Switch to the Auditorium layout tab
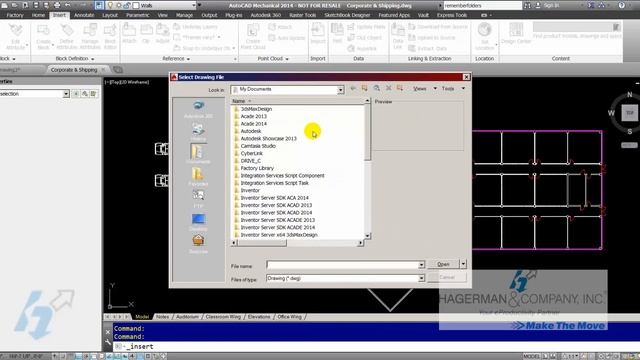 [187, 317]
